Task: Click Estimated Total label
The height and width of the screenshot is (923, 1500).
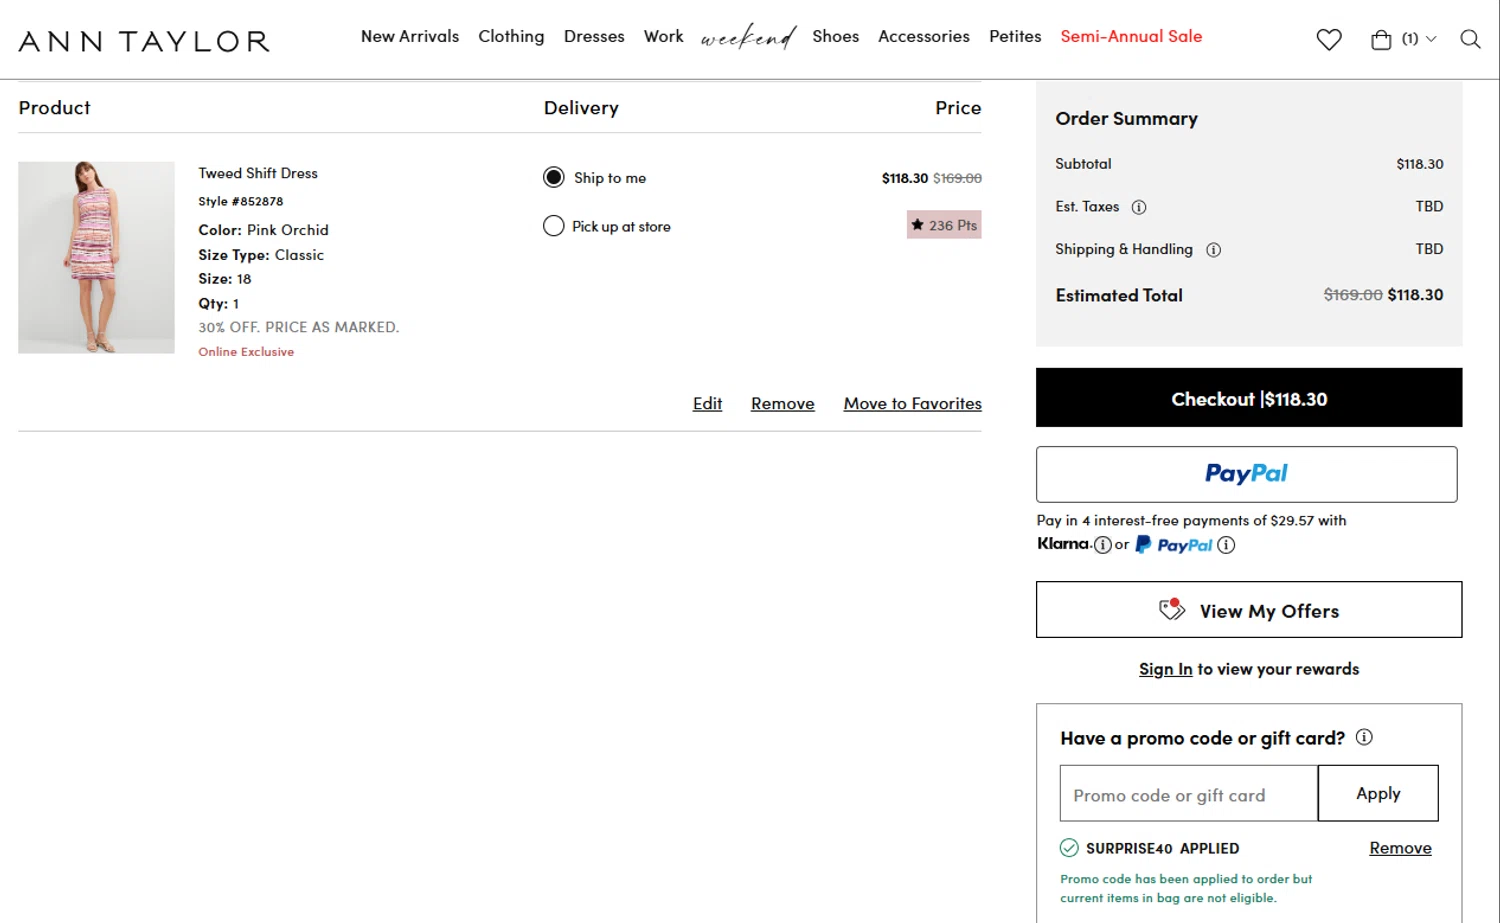Action: coord(1119,295)
